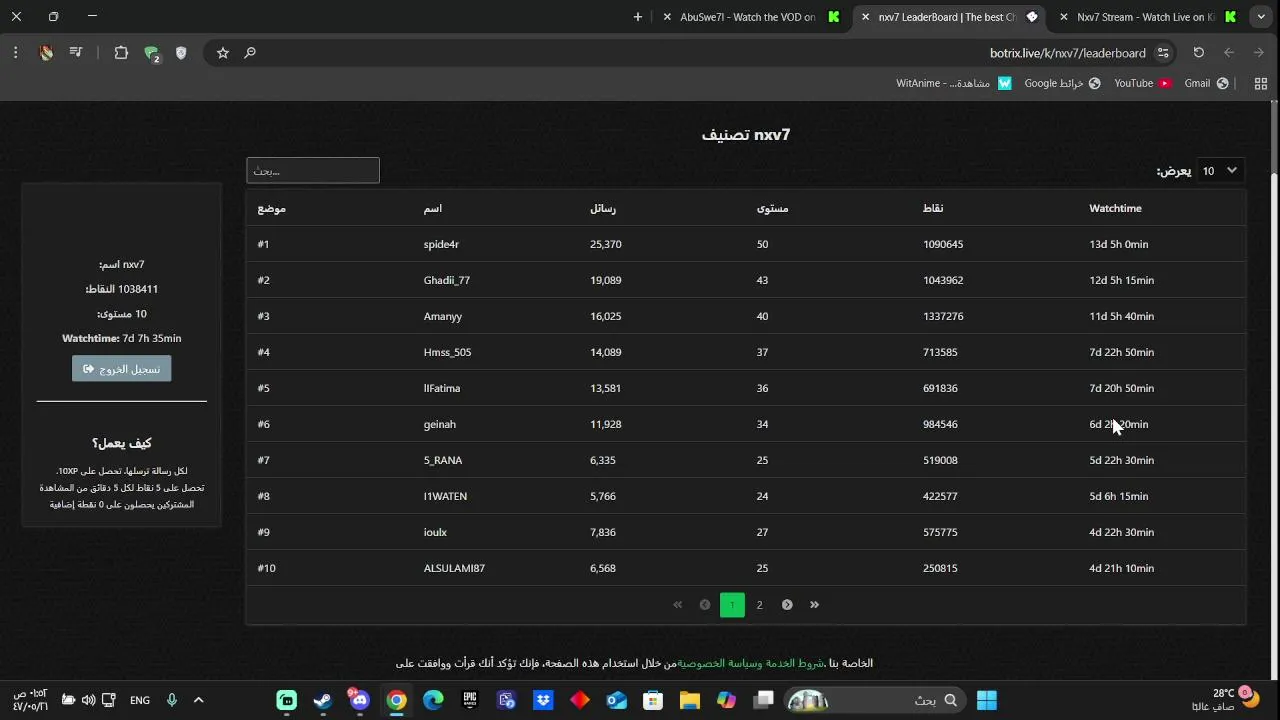Image resolution: width=1280 pixels, height=720 pixels.
Task: Open Microsoft Edge from the taskbar
Action: coord(433,700)
